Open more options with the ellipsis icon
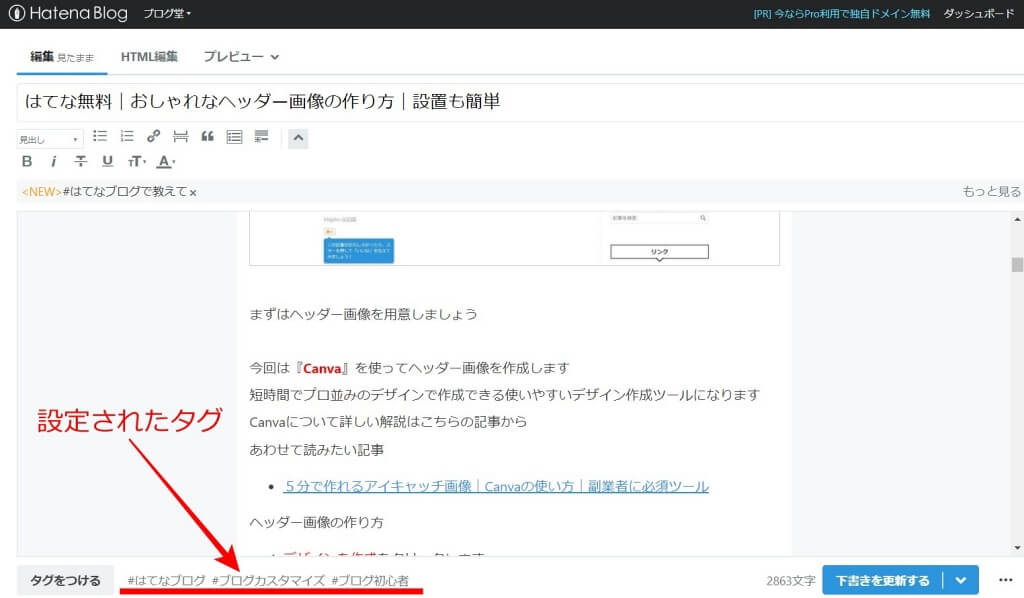The width and height of the screenshot is (1024, 598). tap(1005, 577)
